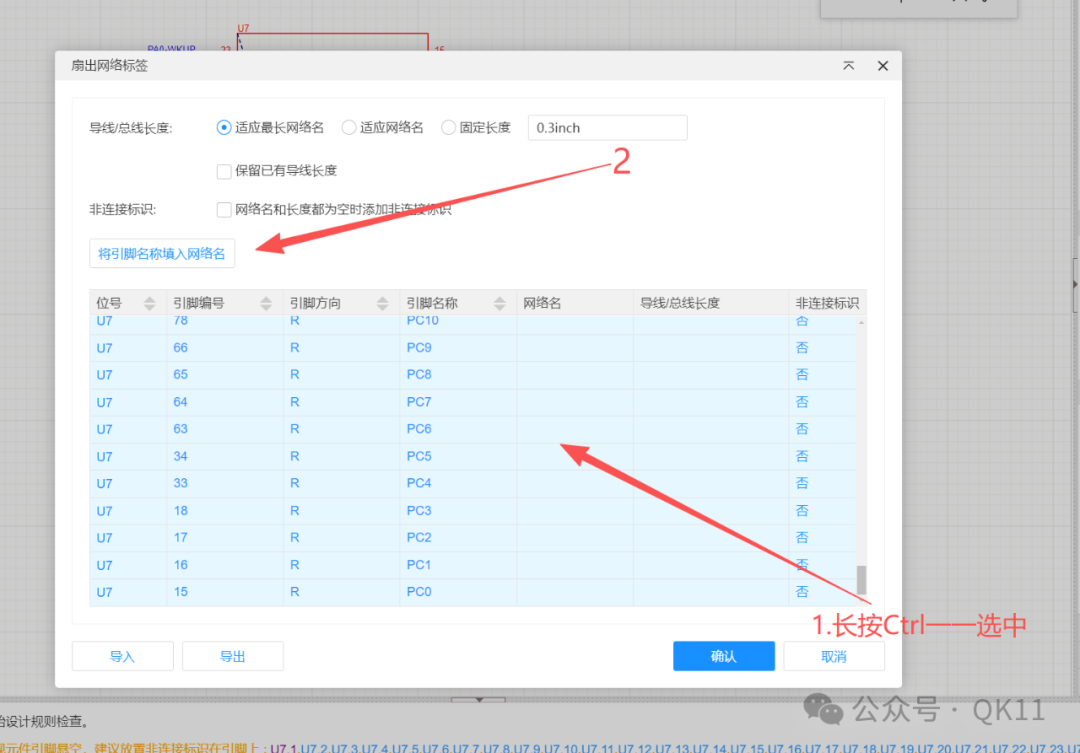Click the 非连接标识 column header
Viewport: 1080px width, 753px height.
[x=827, y=303]
